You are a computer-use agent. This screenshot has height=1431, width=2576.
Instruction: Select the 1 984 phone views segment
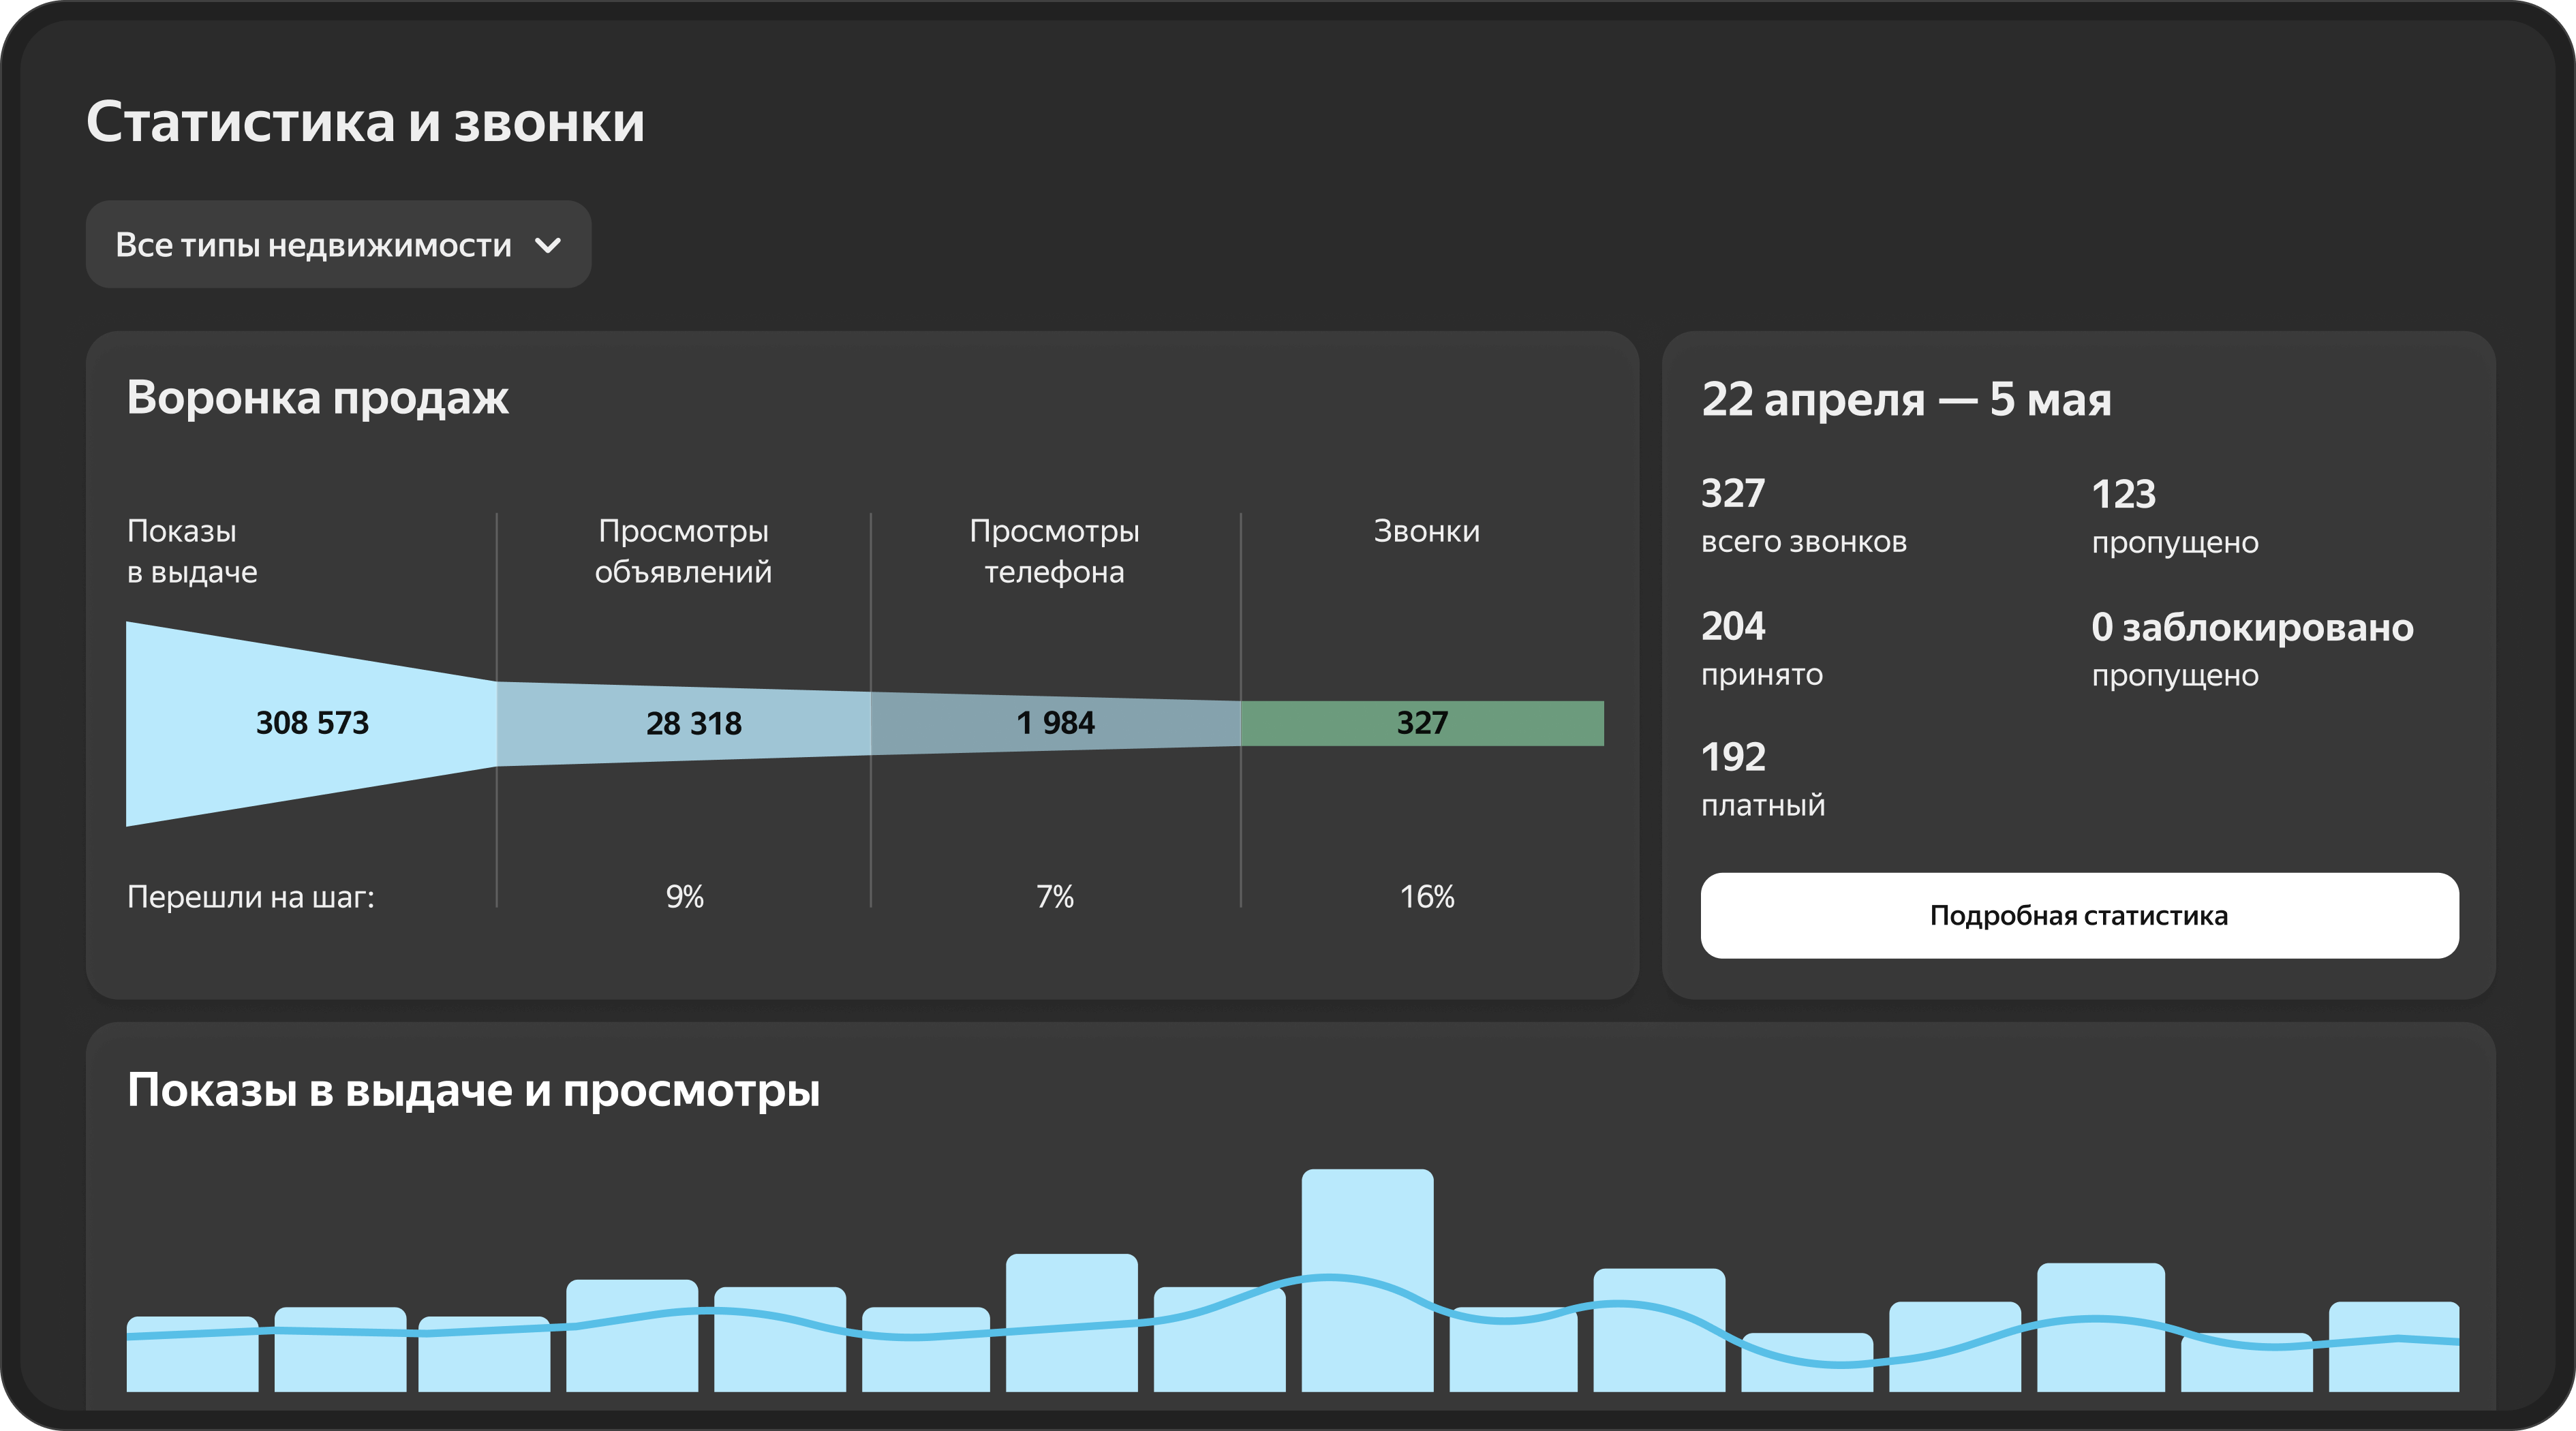coord(1055,723)
